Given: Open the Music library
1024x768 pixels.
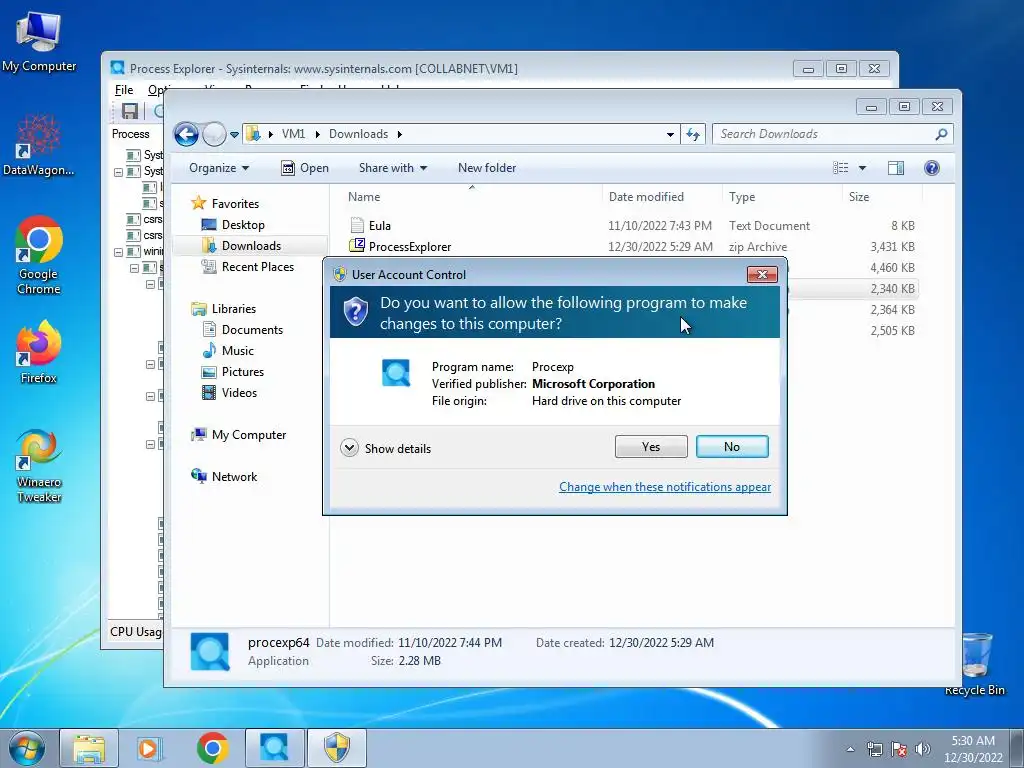Looking at the screenshot, I should tap(238, 351).
